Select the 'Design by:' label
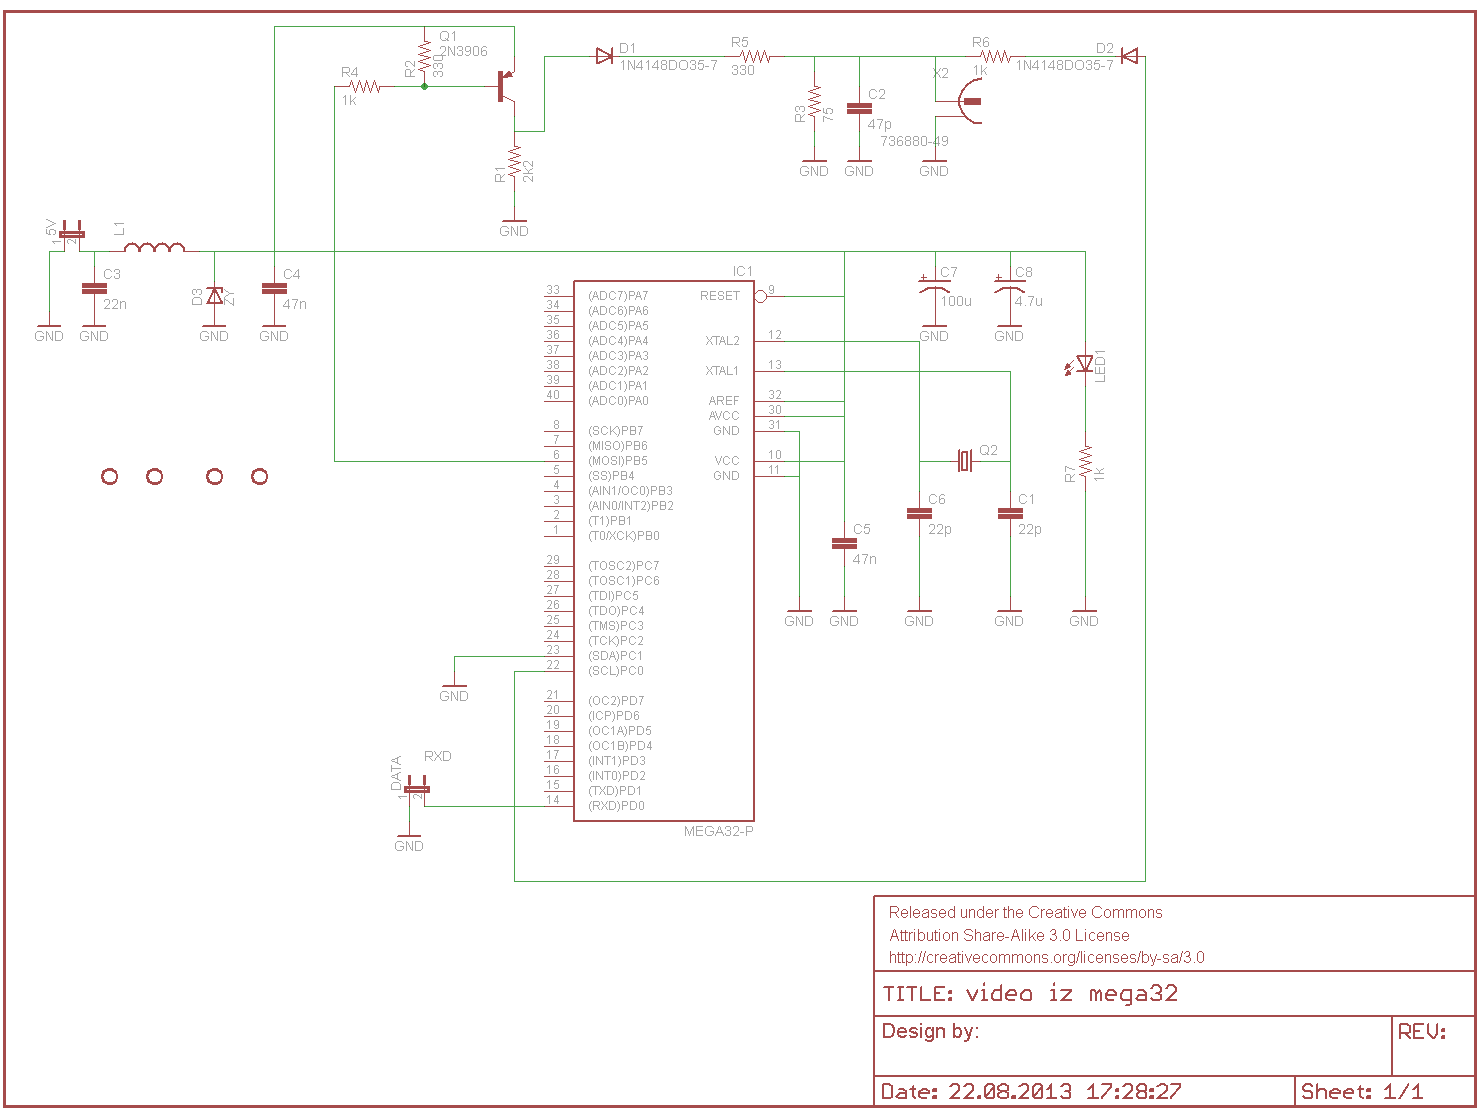The width and height of the screenshot is (1477, 1111). pyautogui.click(x=930, y=1031)
